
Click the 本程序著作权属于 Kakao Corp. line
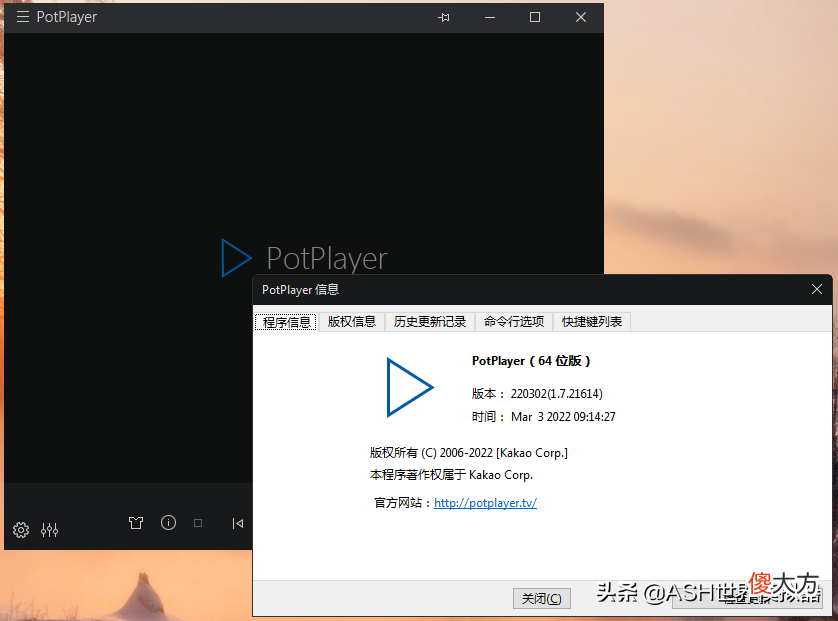tap(451, 475)
